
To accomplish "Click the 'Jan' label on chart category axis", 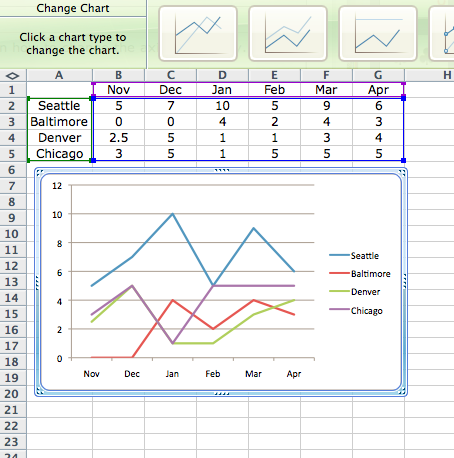I will pos(172,374).
